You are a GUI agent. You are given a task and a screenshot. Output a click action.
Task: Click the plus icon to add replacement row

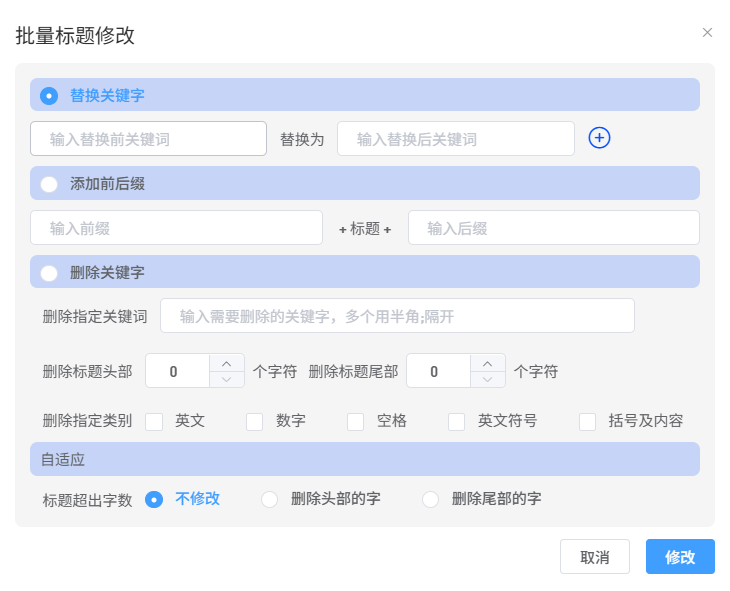click(599, 138)
